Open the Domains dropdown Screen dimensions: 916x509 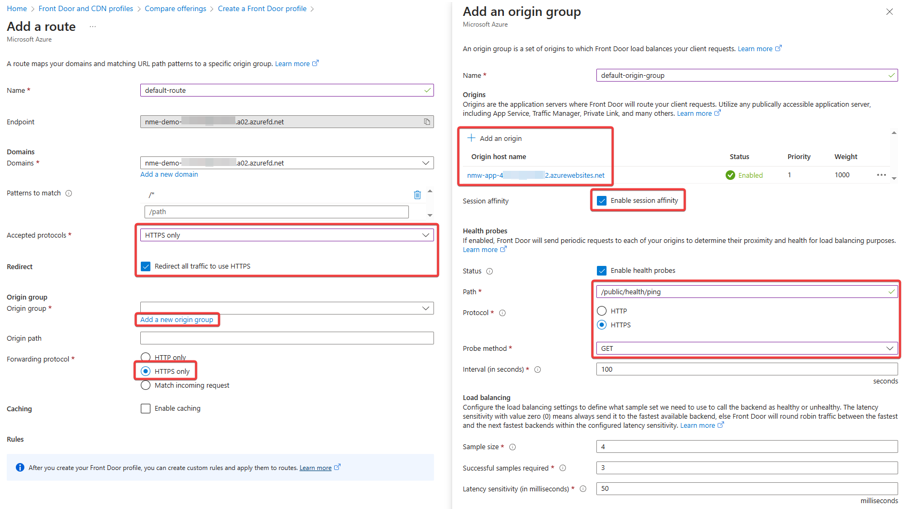[x=287, y=162]
